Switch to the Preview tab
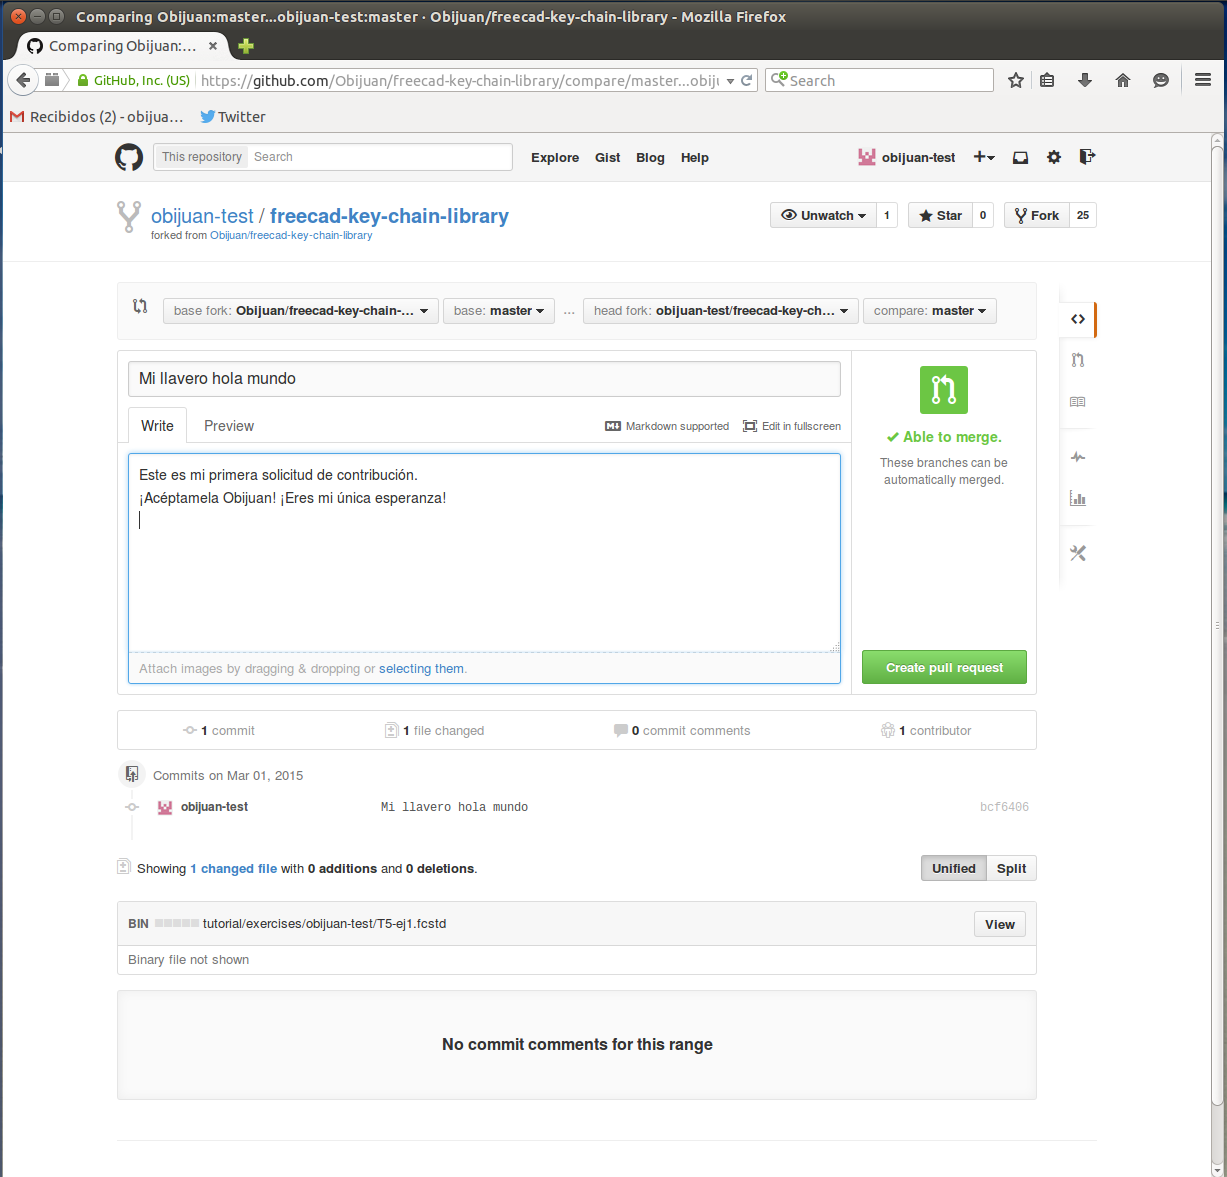Image resolution: width=1227 pixels, height=1177 pixels. [x=229, y=426]
